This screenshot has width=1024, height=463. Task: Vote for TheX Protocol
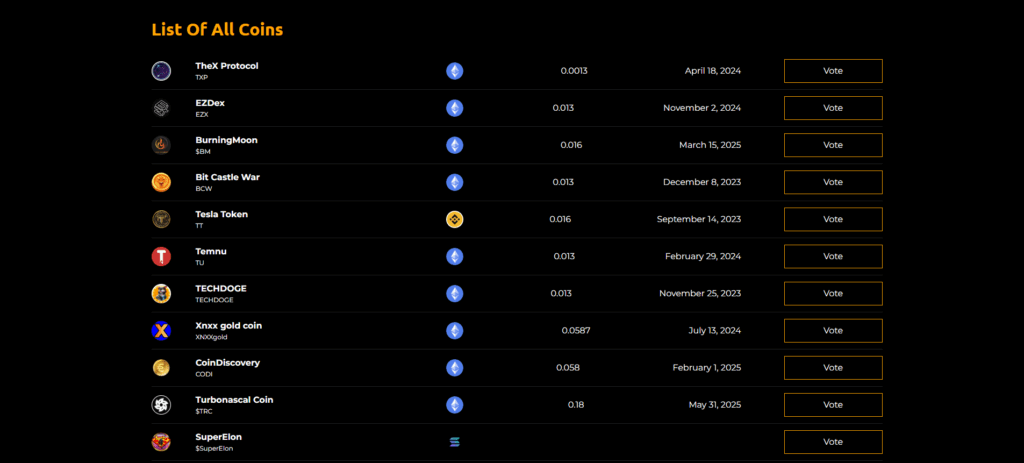(833, 71)
